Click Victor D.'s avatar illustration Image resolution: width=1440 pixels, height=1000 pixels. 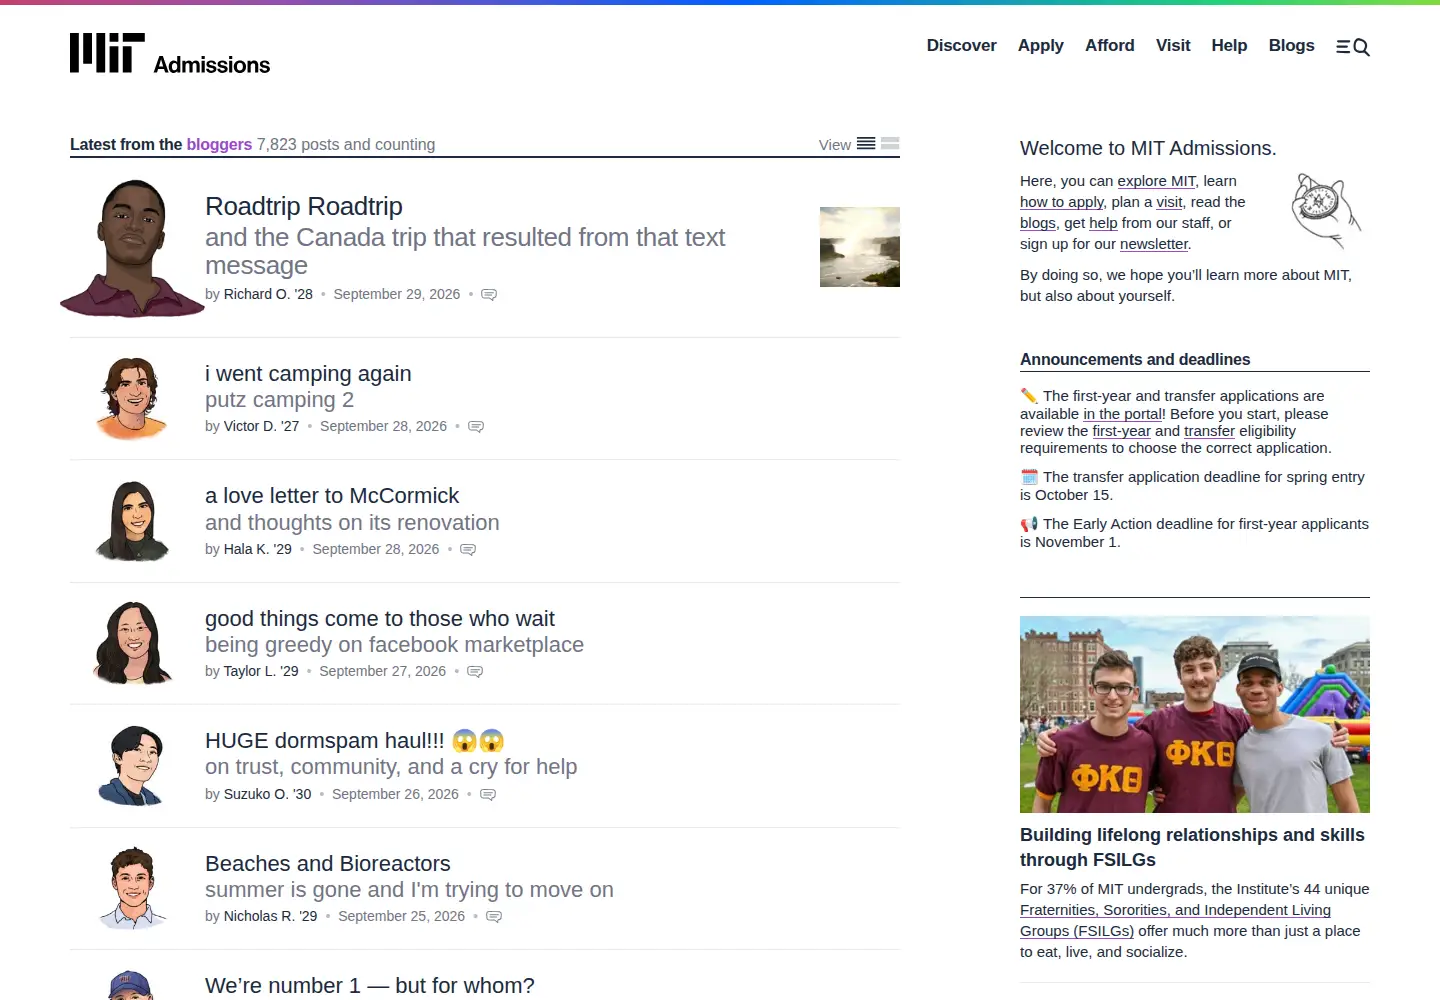tap(132, 398)
